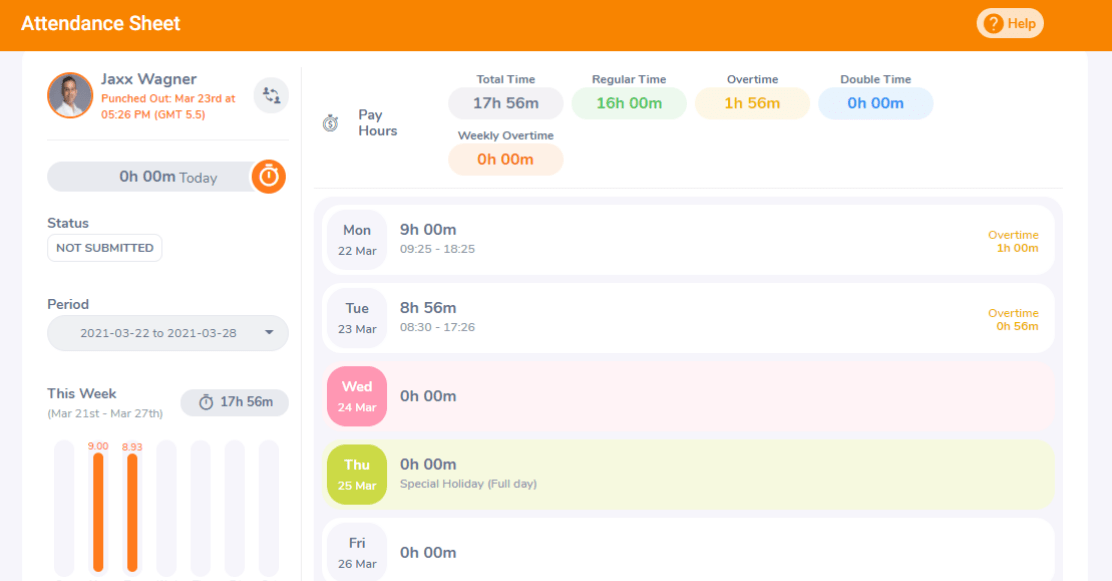Screen dimensions: 1112x581
Task: Click the stopwatch icon in the This Week badge
Action: click(x=206, y=402)
